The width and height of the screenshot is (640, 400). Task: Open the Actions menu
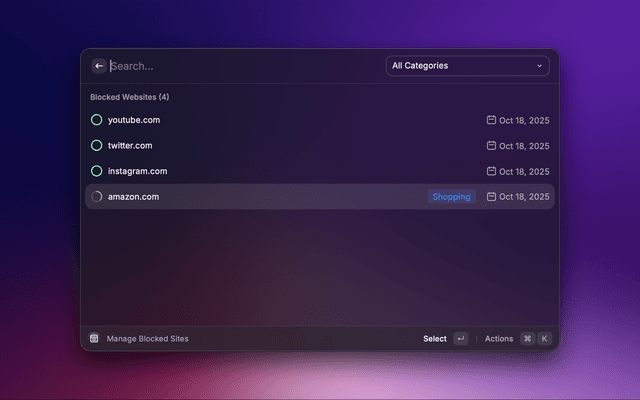498,339
